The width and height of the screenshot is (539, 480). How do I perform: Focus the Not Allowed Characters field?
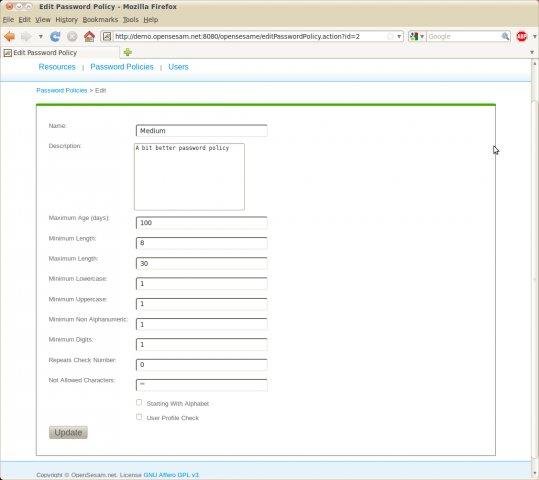tap(201, 385)
